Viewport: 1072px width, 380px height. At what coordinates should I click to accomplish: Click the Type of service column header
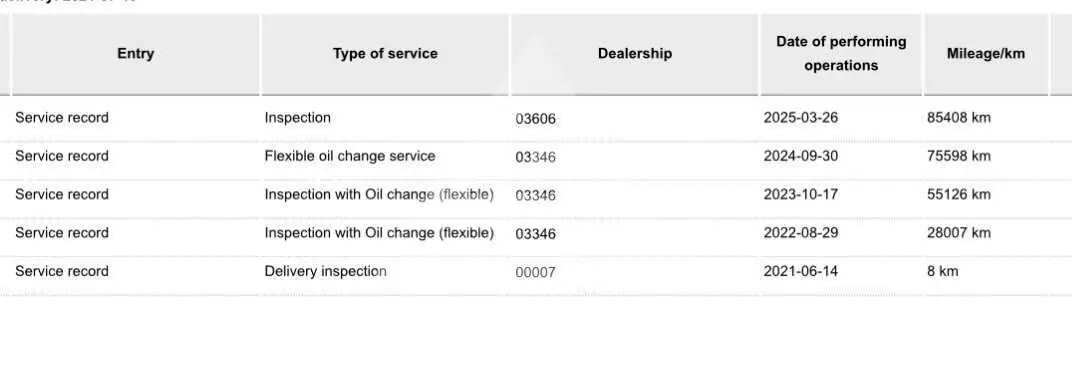click(385, 53)
